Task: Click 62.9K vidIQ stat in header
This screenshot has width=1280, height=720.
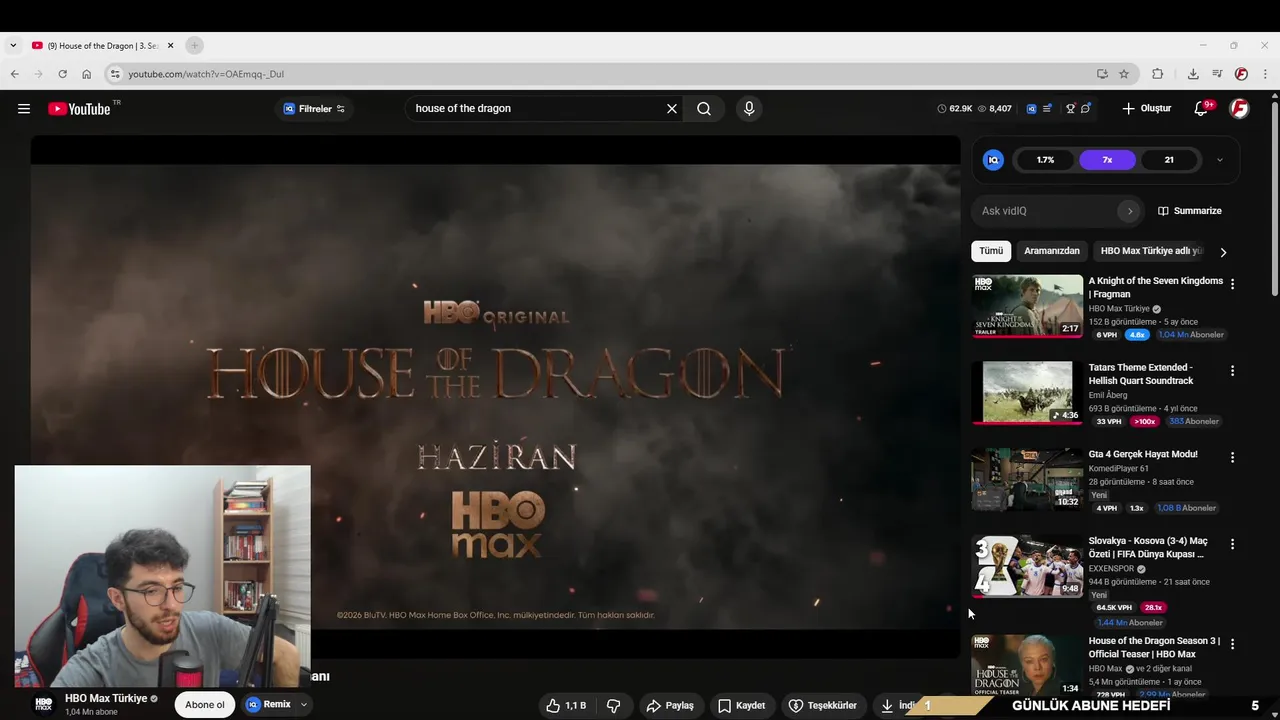Action: click(x=955, y=108)
